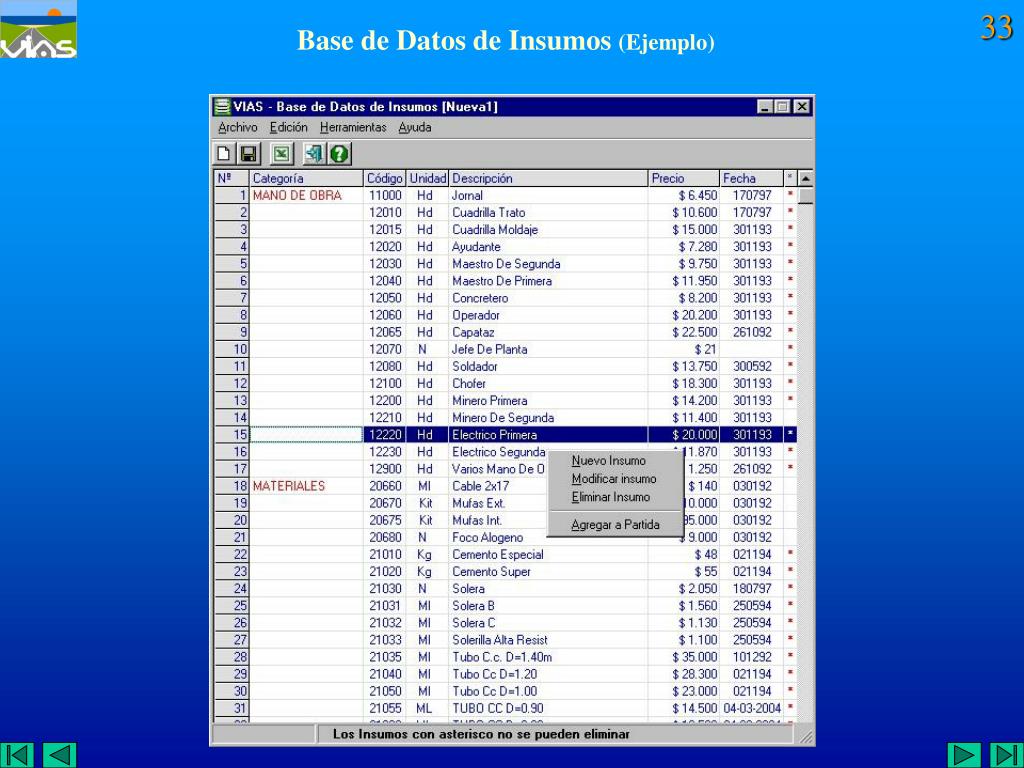Click the Capataz description cell

548,332
